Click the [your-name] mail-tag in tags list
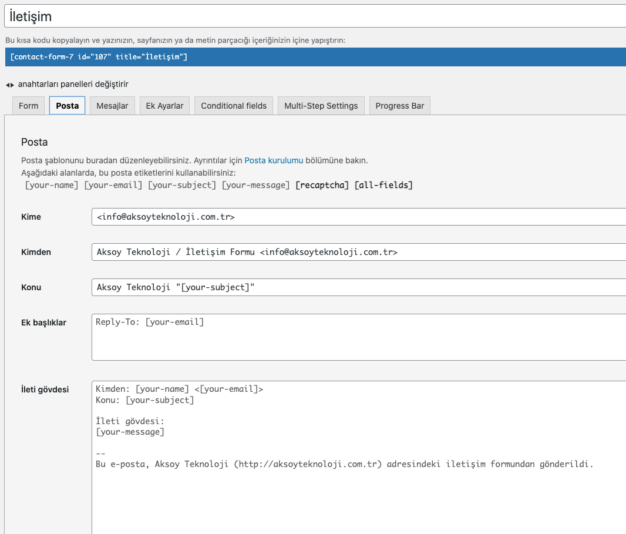Viewport: 626px width, 534px height. coord(52,185)
